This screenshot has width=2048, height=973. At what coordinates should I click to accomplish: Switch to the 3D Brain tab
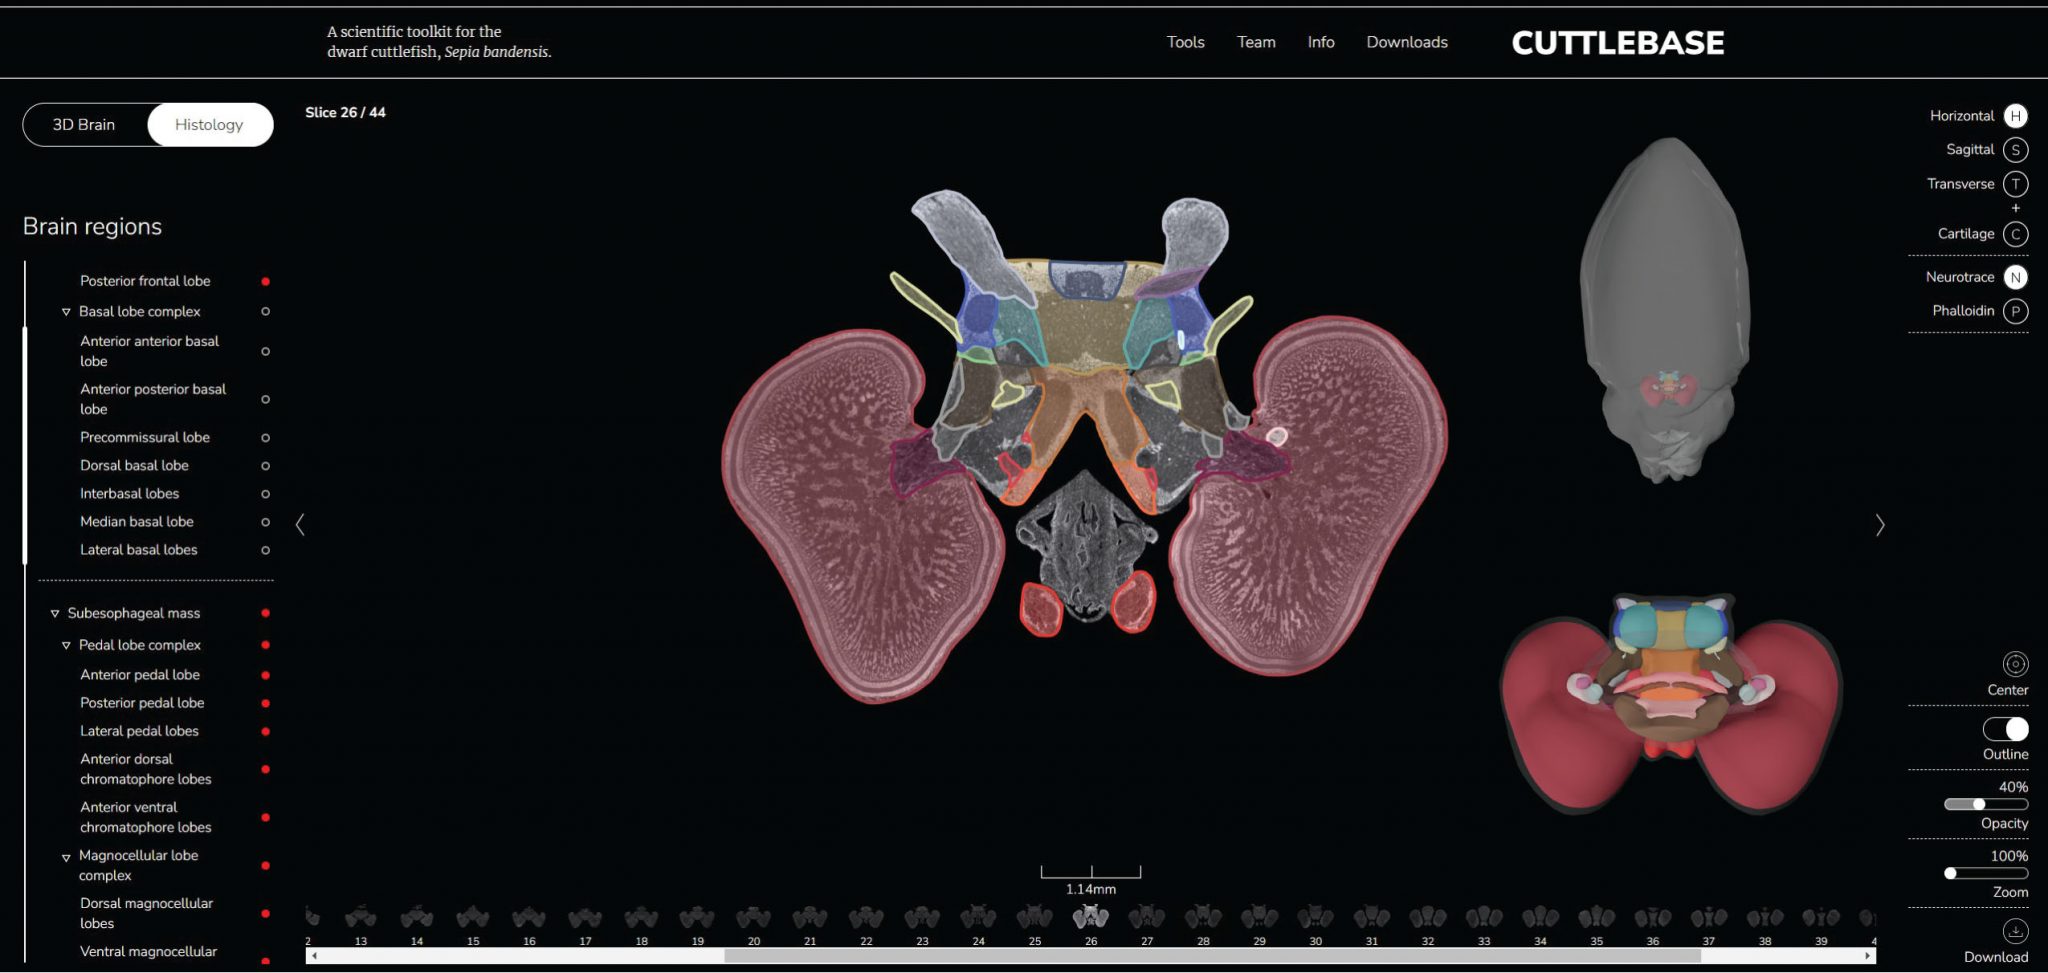84,125
